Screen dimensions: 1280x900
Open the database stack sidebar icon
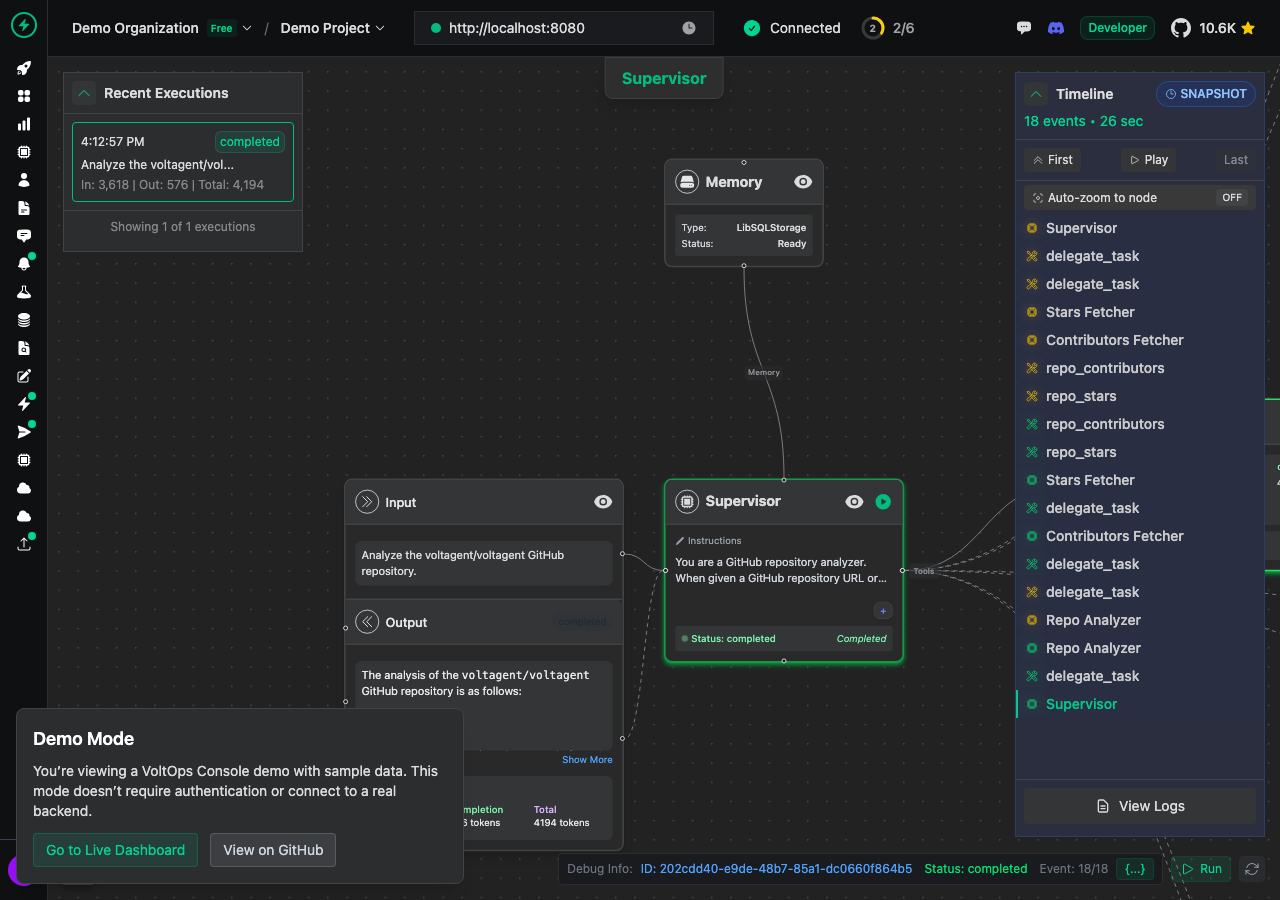24,320
